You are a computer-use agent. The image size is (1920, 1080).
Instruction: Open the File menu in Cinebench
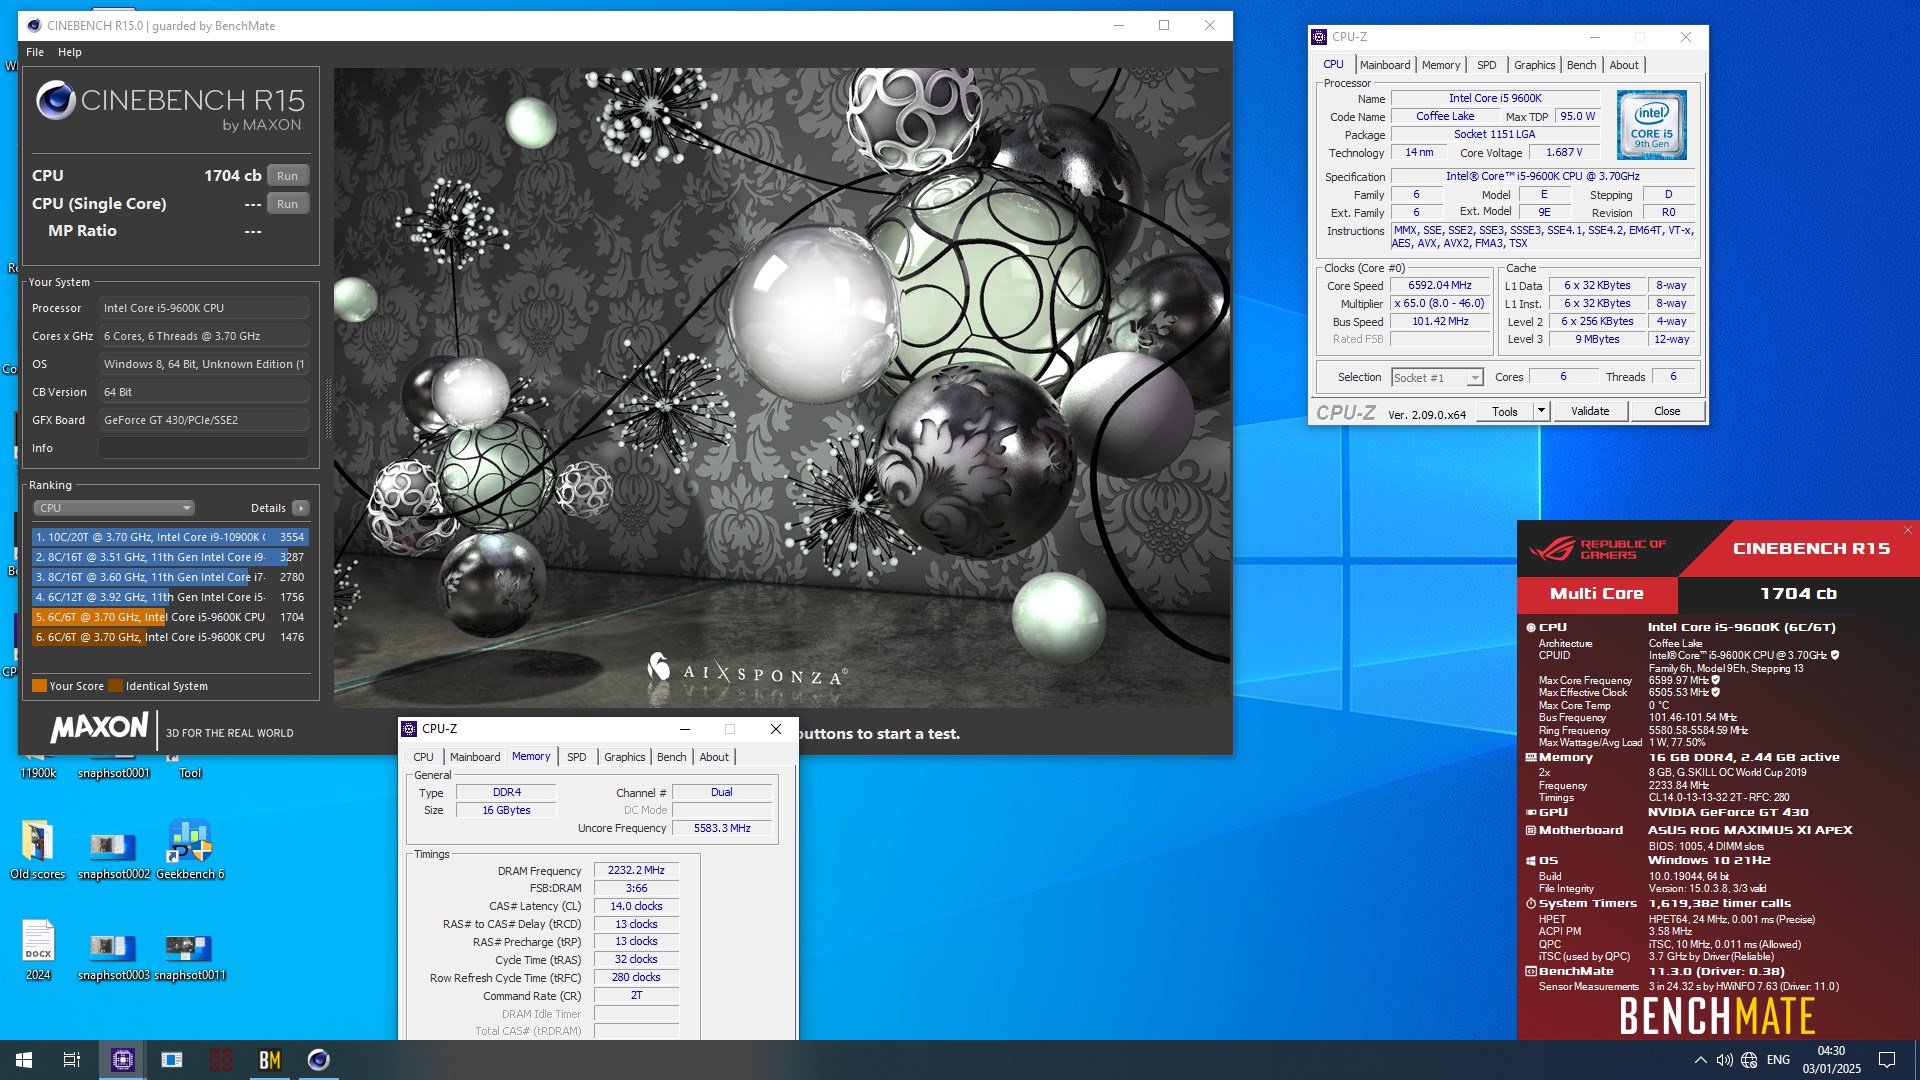pos(35,52)
